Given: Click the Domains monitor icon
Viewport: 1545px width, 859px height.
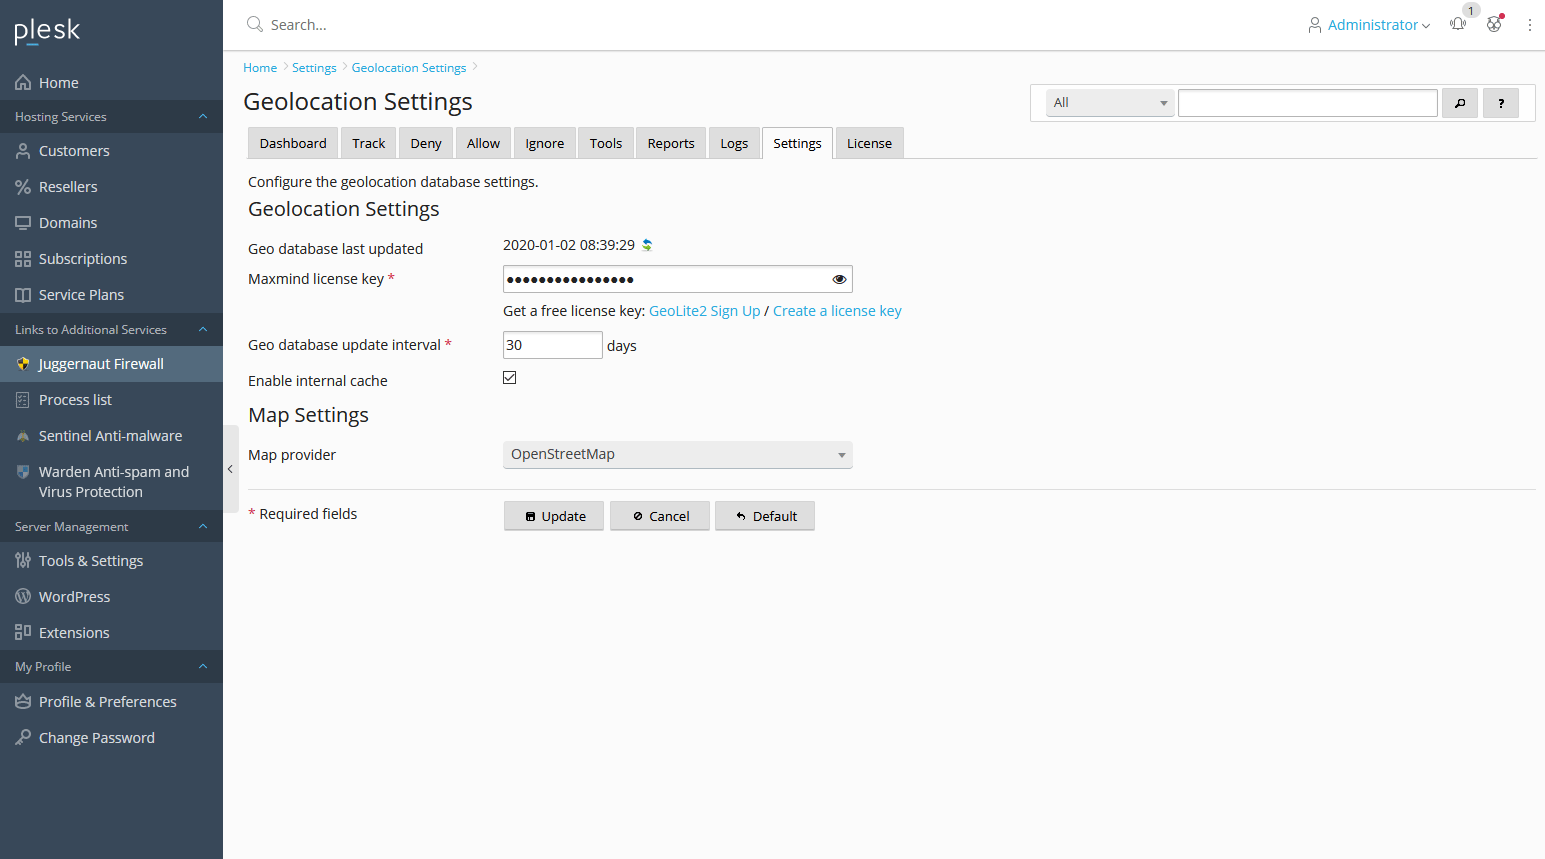Looking at the screenshot, I should pyautogui.click(x=23, y=223).
